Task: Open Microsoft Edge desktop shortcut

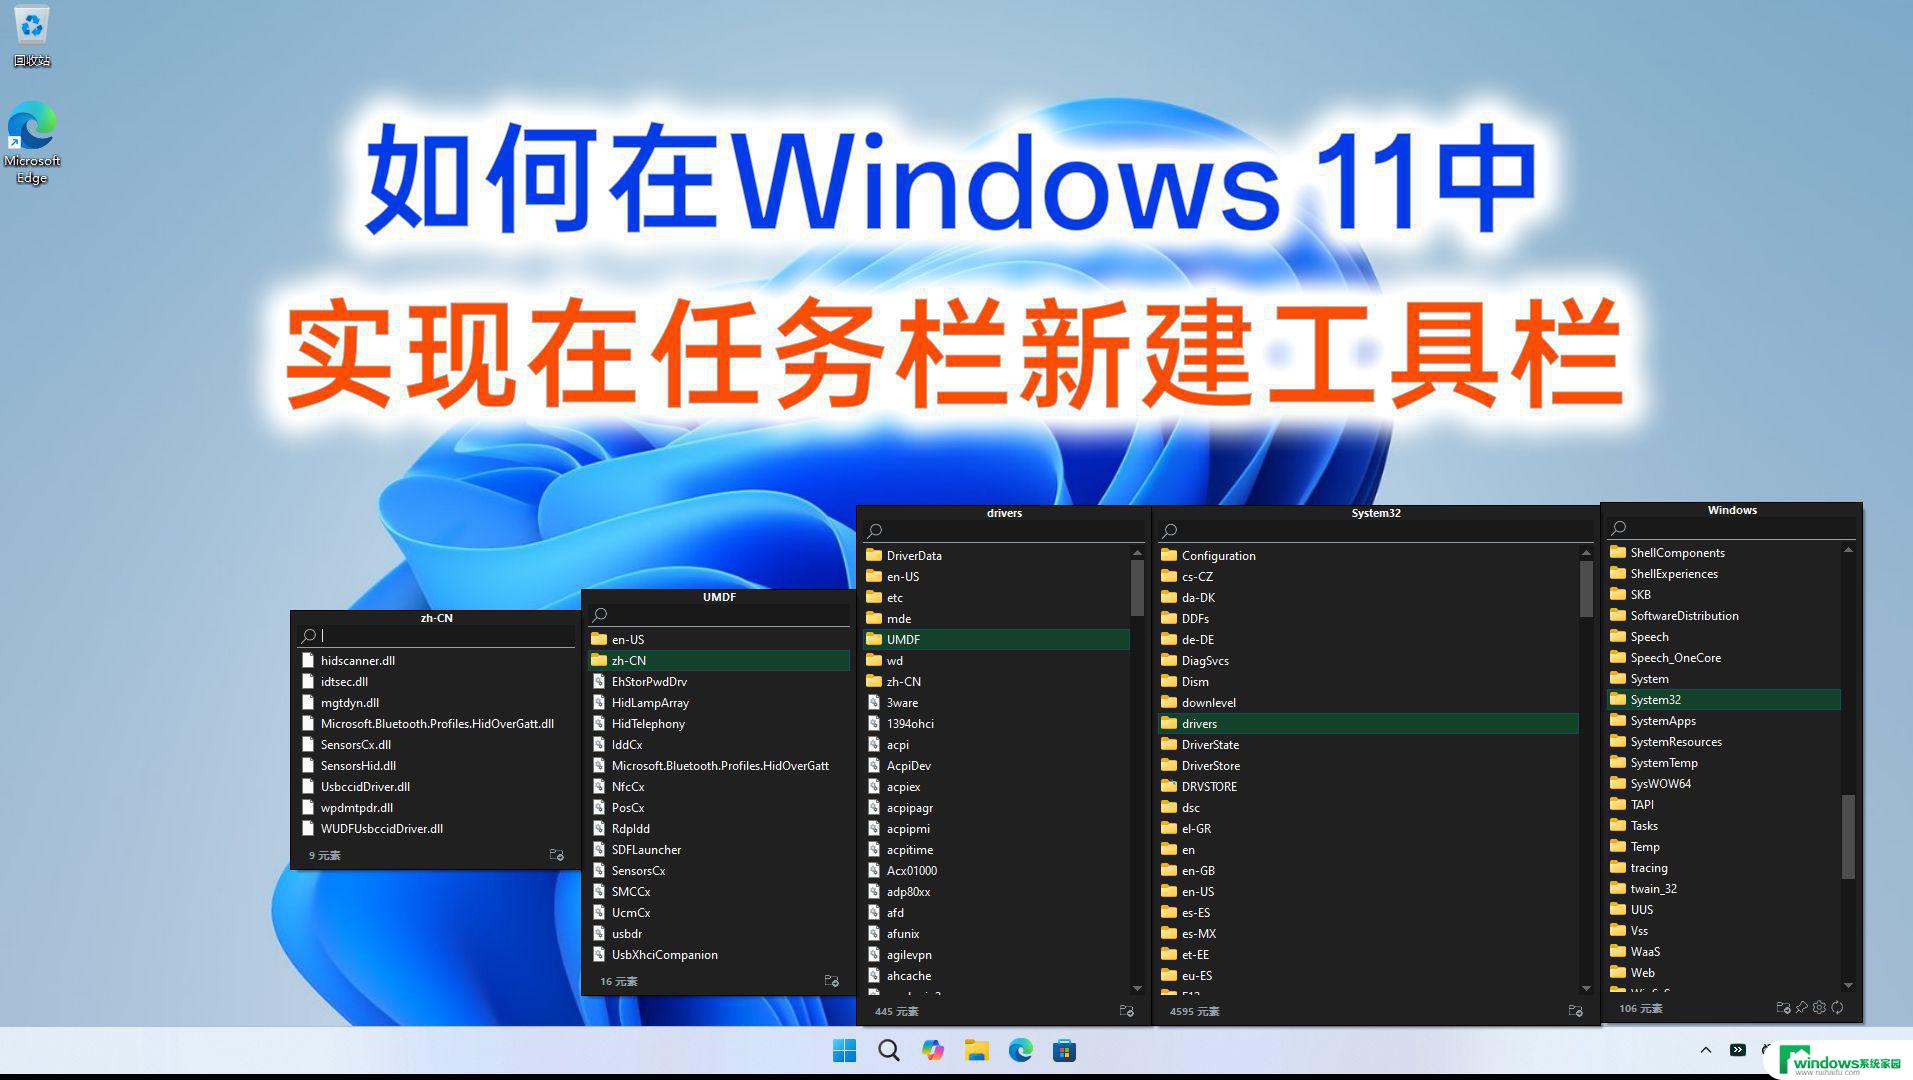Action: 32,143
